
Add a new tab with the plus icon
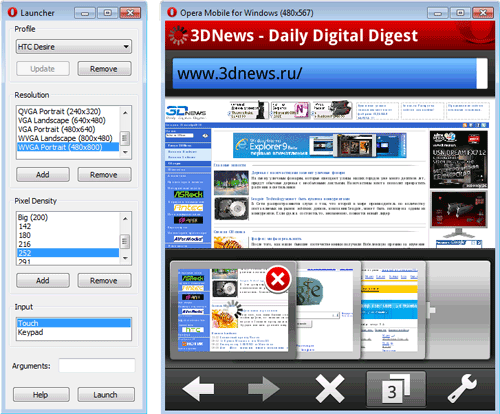432,310
